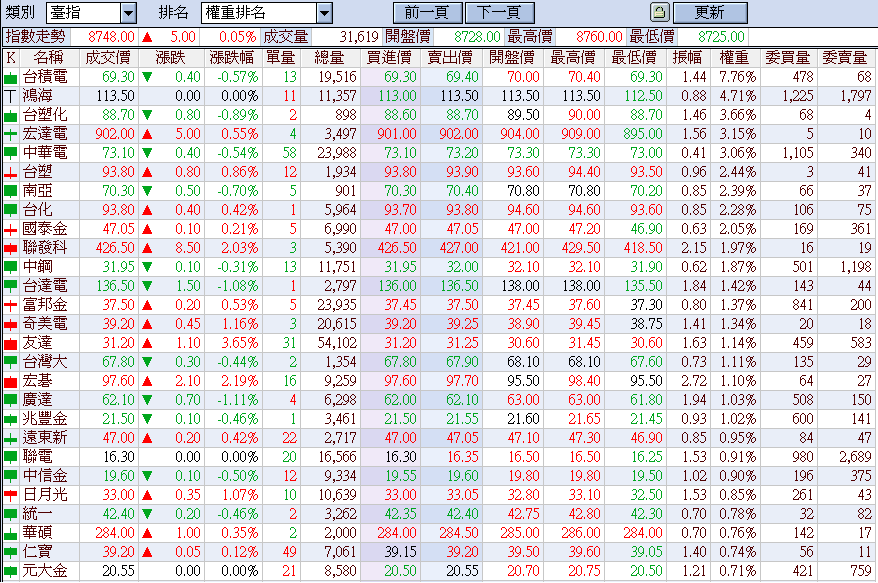Click 台積電 weight 7.76%
878x583 pixels.
tap(737, 77)
